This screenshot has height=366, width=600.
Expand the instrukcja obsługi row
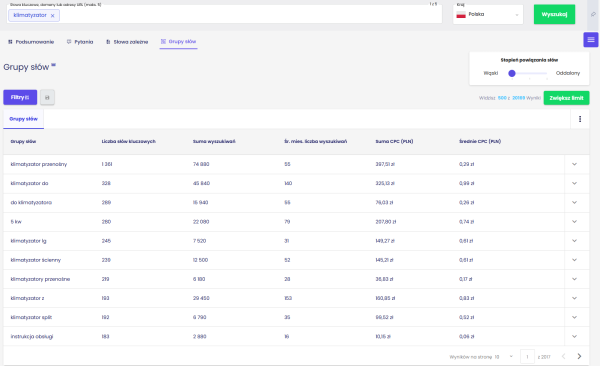[574, 337]
